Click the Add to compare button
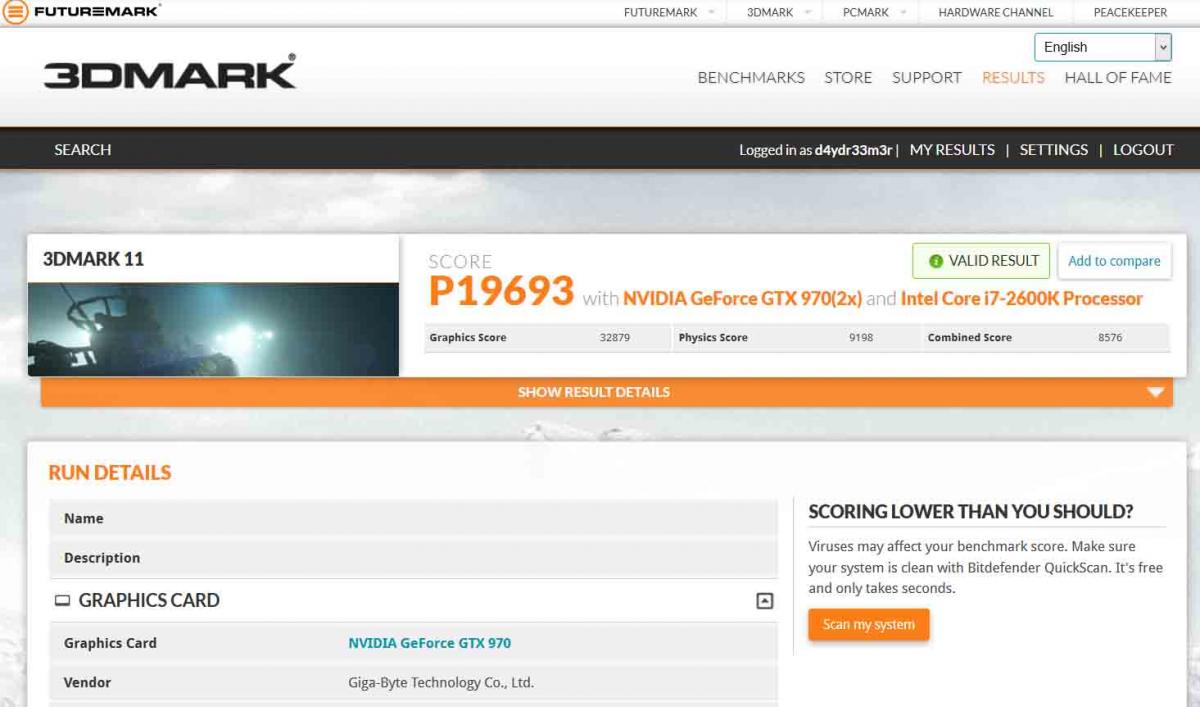This screenshot has width=1200, height=707. pos(1114,261)
